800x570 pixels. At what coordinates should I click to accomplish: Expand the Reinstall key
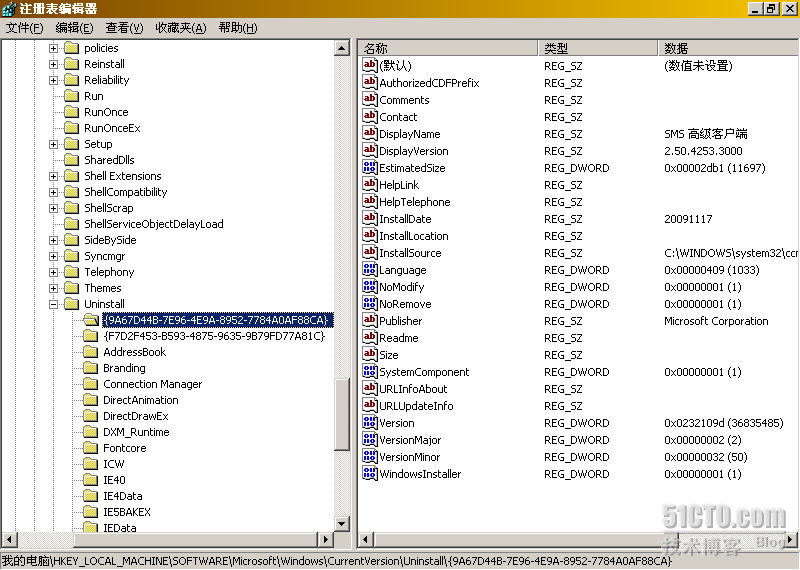(53, 64)
